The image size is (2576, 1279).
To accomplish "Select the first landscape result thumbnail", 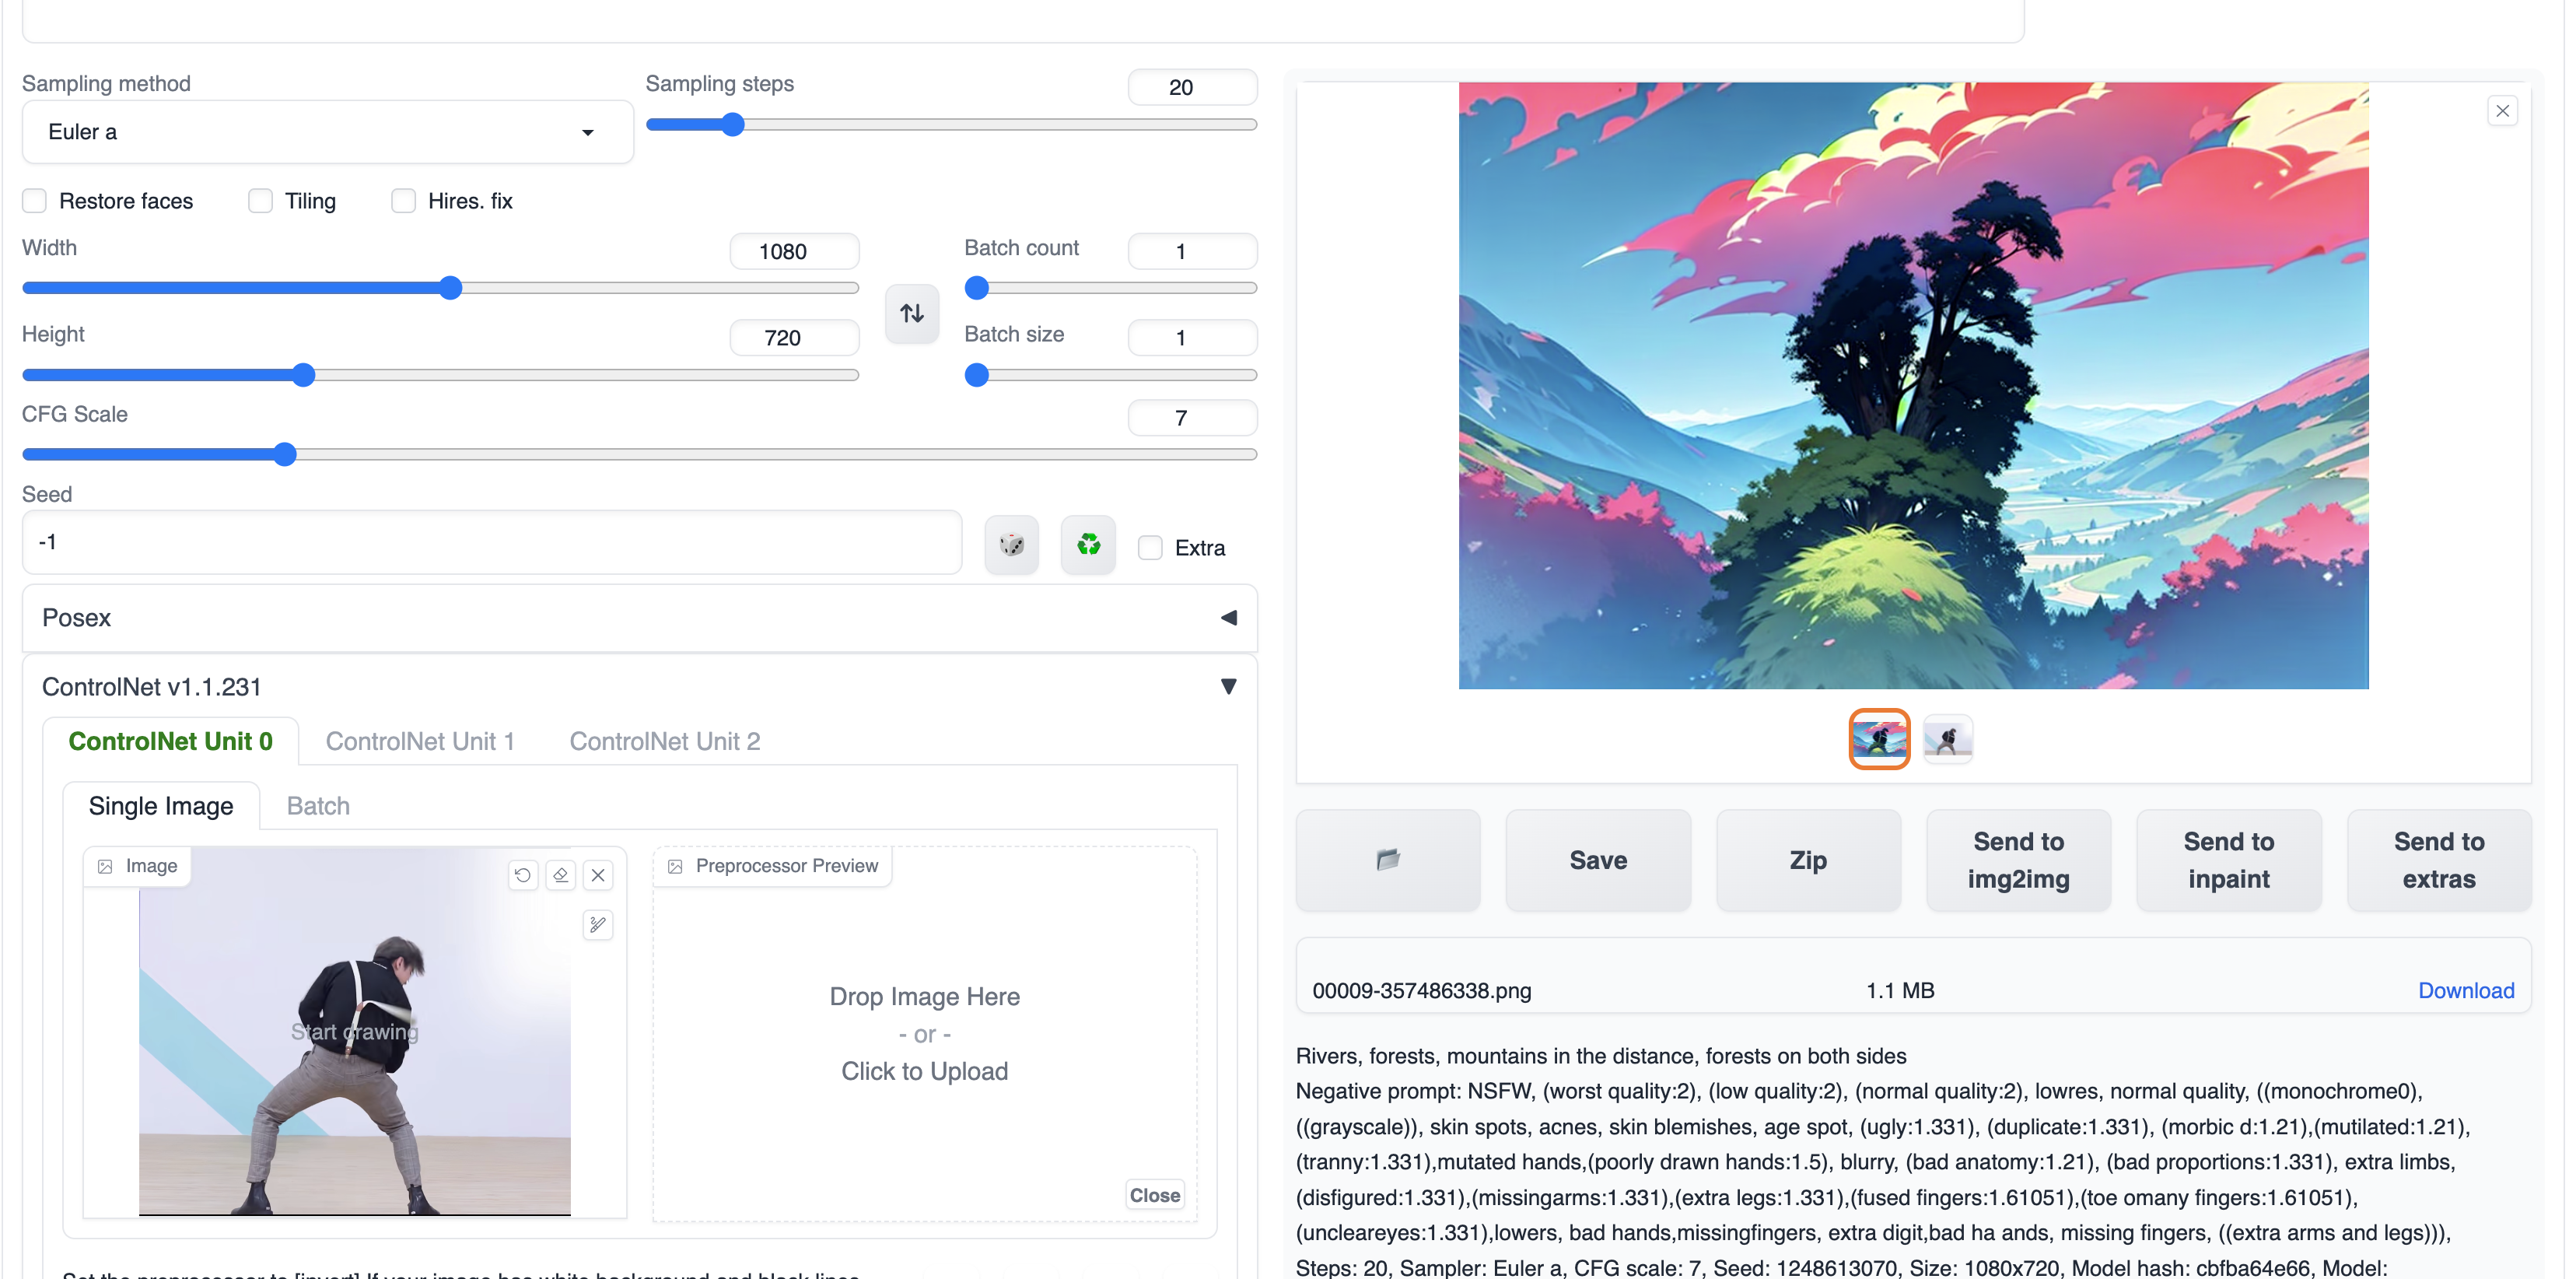I will click(1879, 739).
